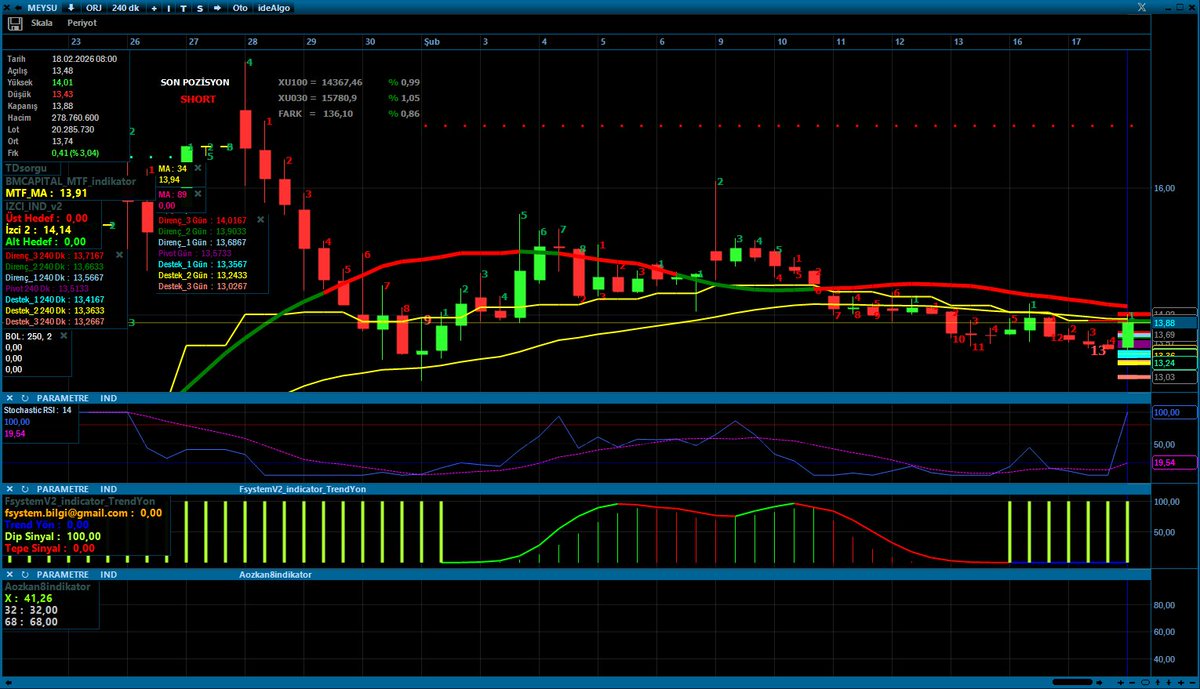Viewport: 1200px width, 689px height.
Task: Open IND tab of FsystemV2 panel
Action: 109,487
